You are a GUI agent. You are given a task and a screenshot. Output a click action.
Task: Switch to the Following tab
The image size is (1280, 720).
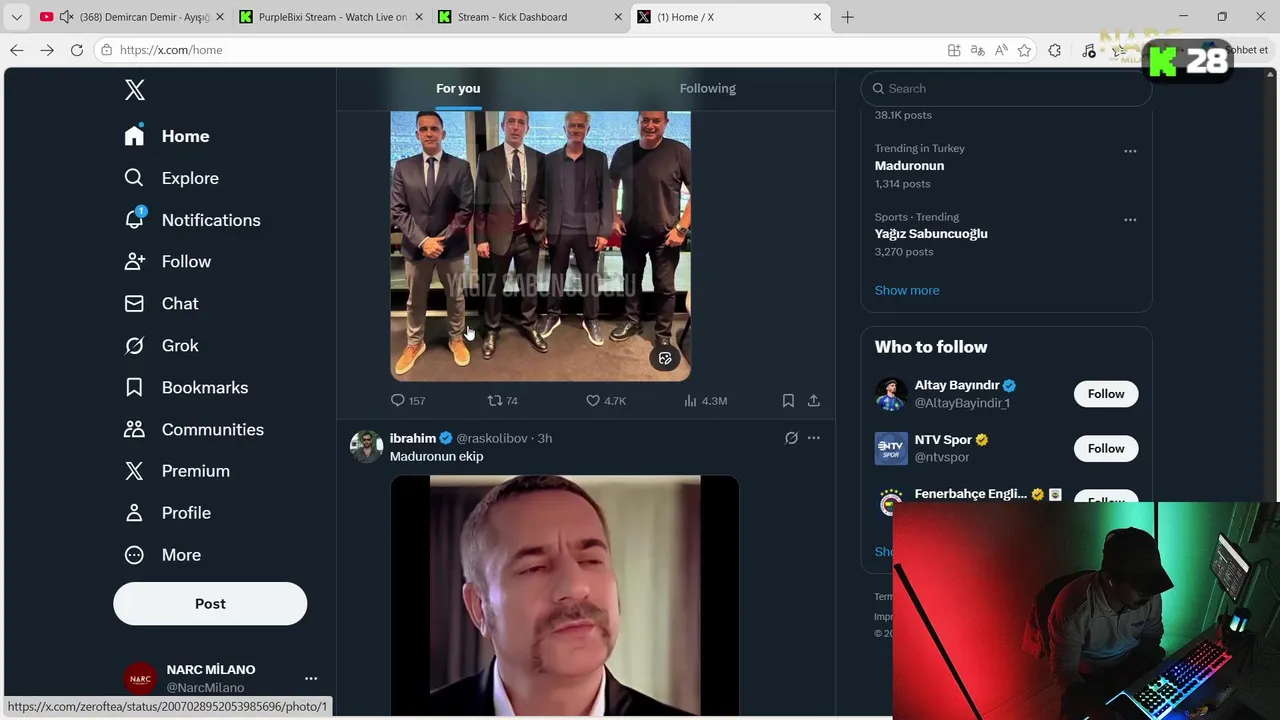point(708,88)
